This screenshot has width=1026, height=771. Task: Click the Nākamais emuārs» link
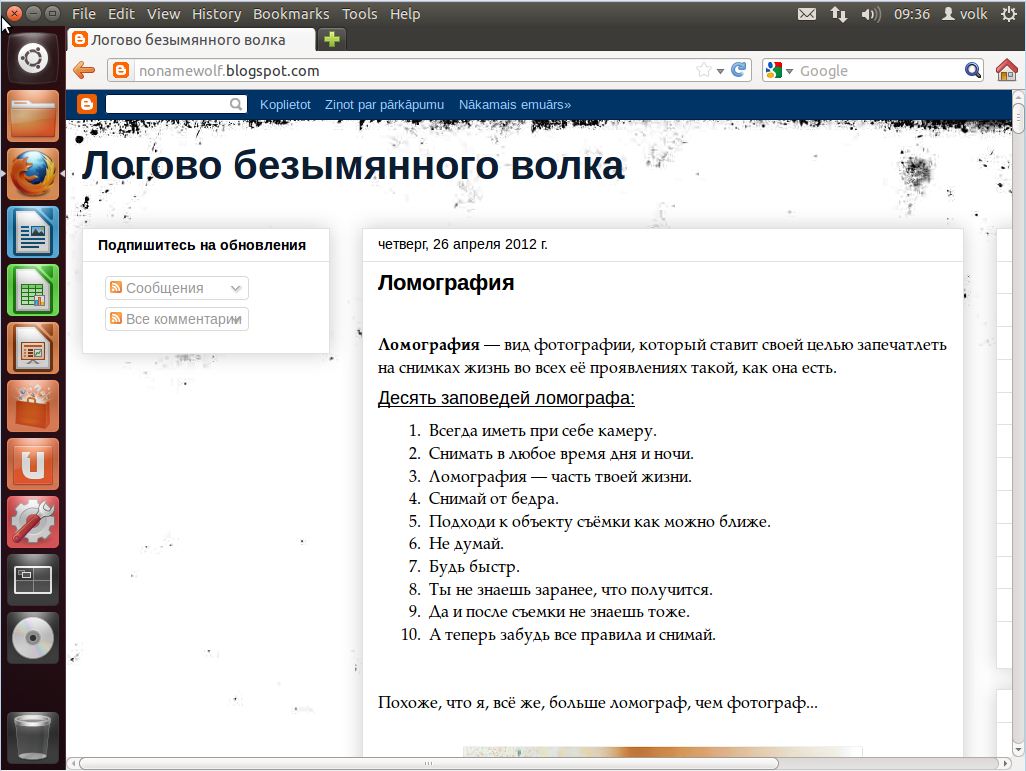point(515,105)
